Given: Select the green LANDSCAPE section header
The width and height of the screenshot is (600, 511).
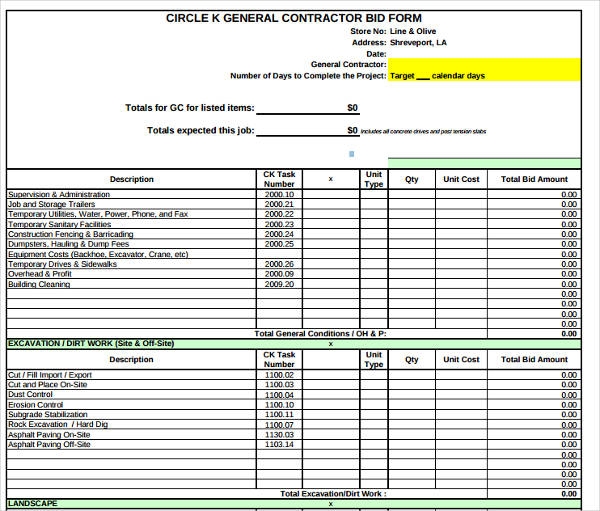Looking at the screenshot, I should click(33, 502).
